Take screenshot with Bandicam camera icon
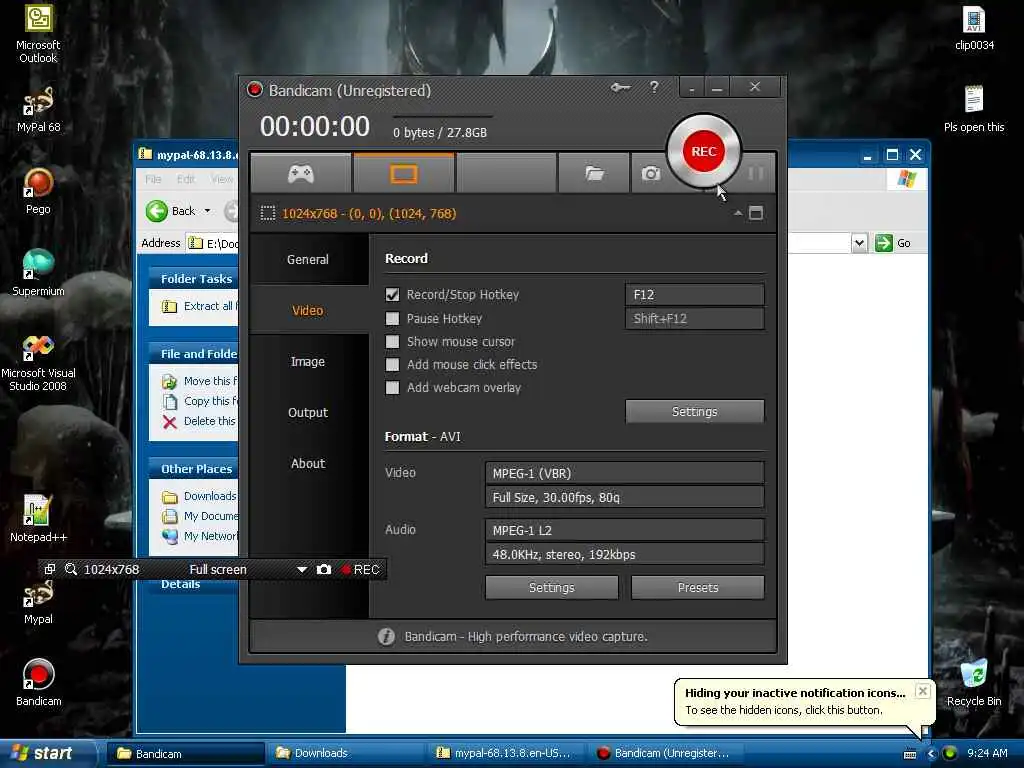The image size is (1024, 768). point(650,174)
